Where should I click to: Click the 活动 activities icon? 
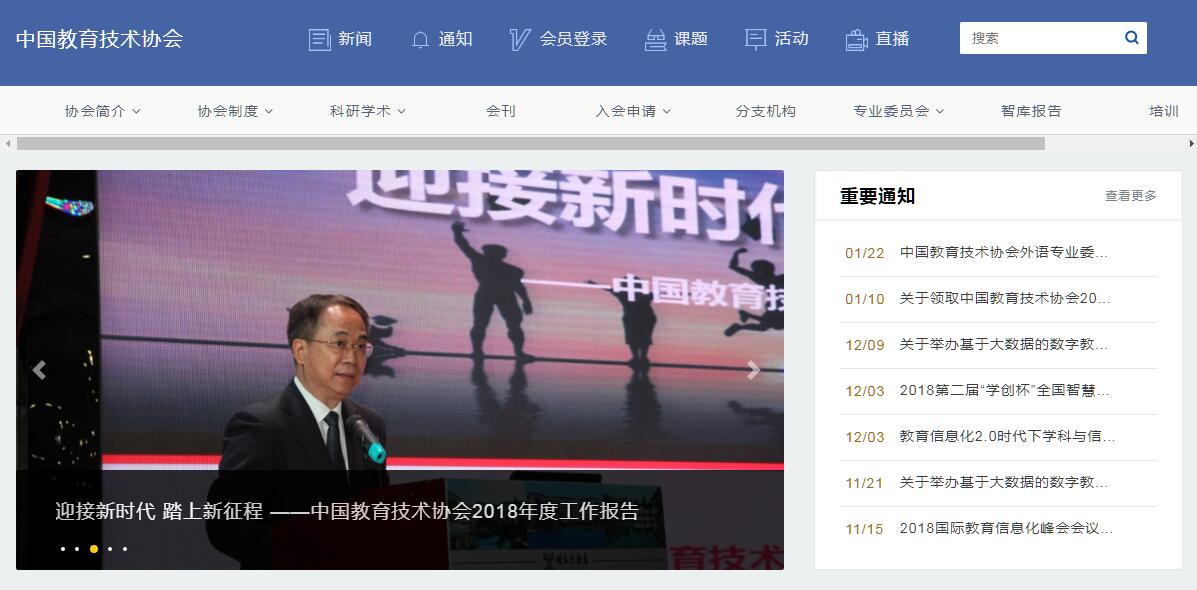(x=755, y=39)
